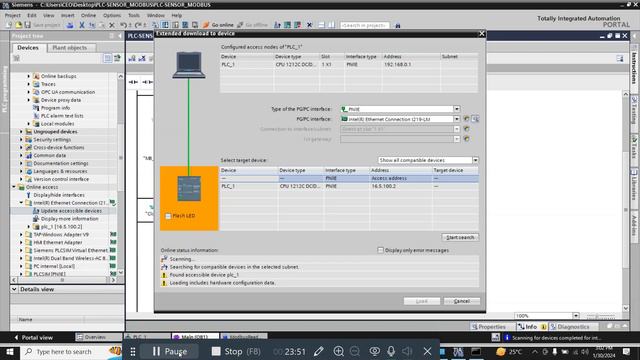Collapse the Details view panel
The image size is (640, 360).
tap(14, 289)
